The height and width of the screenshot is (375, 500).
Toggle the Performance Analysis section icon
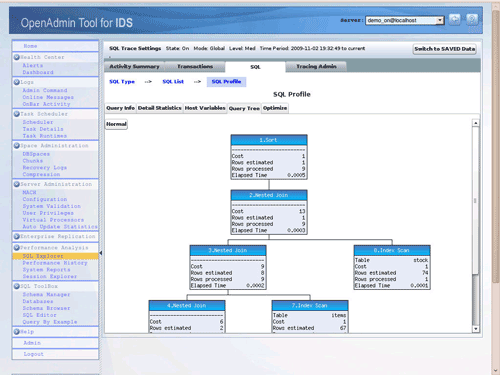tap(17, 248)
